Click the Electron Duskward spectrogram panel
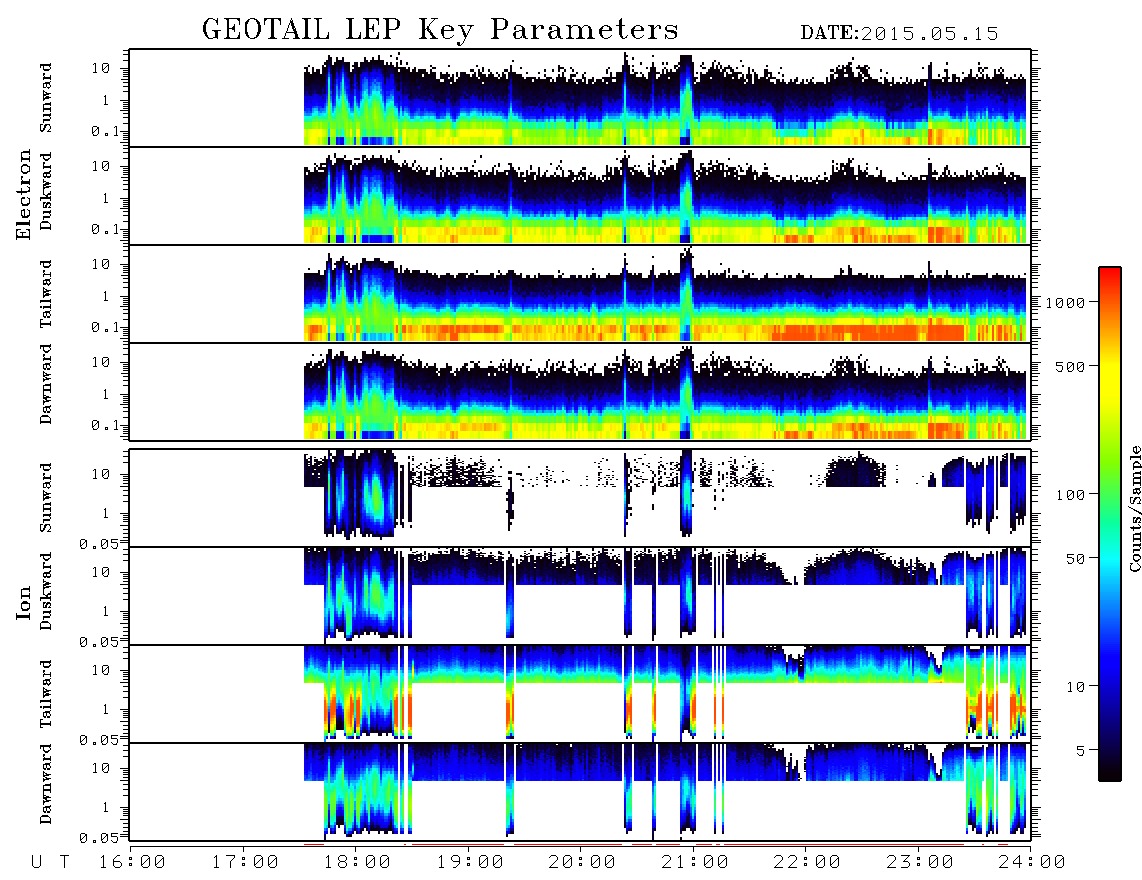 [580, 195]
